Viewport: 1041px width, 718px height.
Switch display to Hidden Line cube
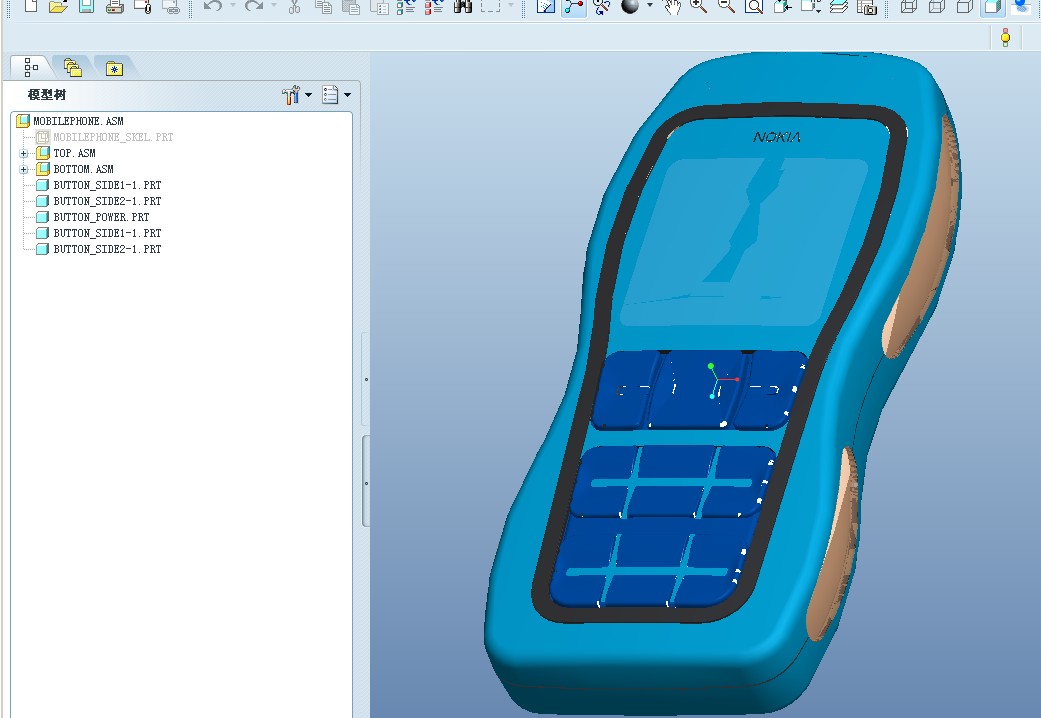[x=937, y=7]
